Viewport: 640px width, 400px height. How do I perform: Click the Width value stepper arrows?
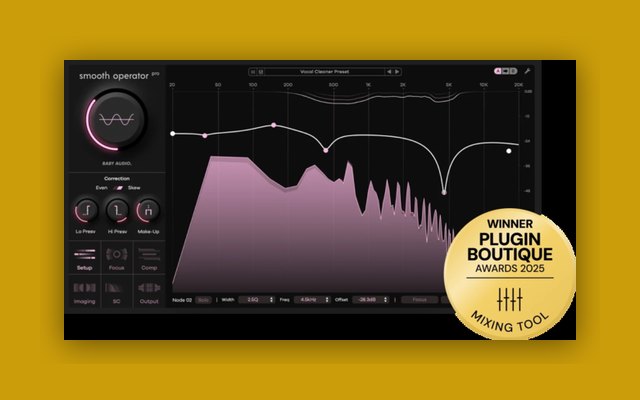[x=271, y=300]
